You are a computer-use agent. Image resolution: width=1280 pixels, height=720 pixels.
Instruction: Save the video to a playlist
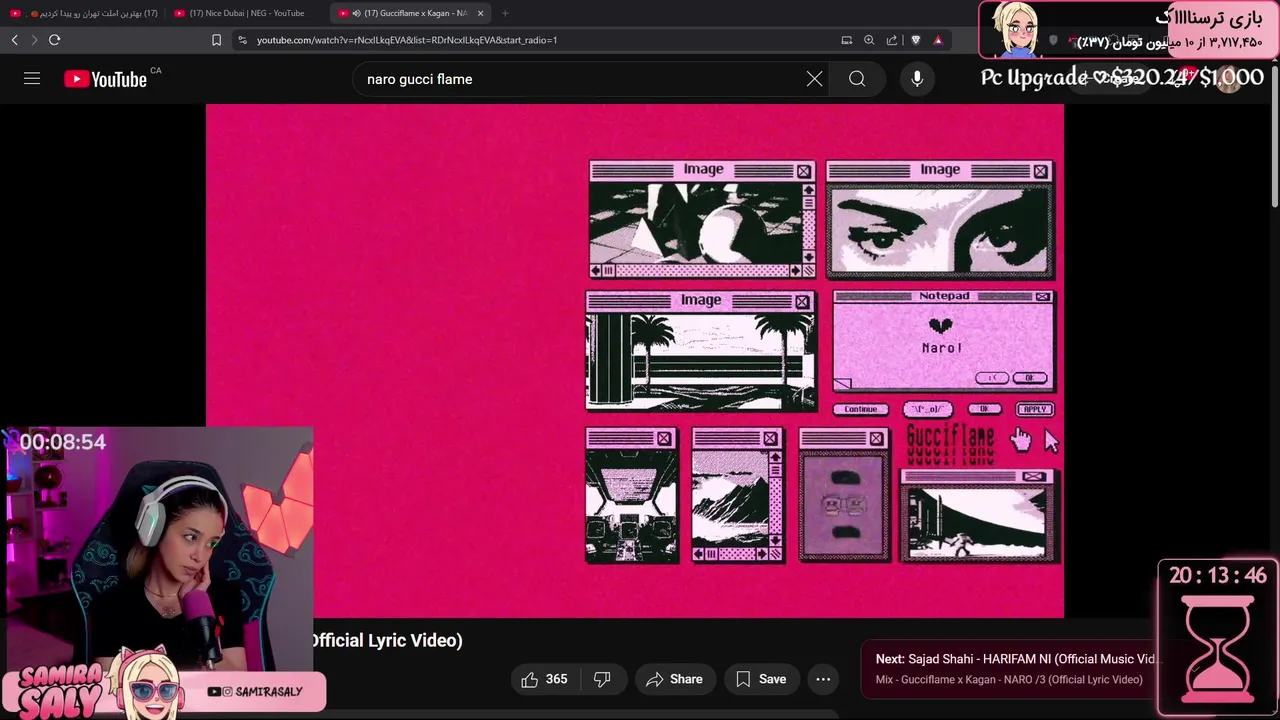coord(761,679)
